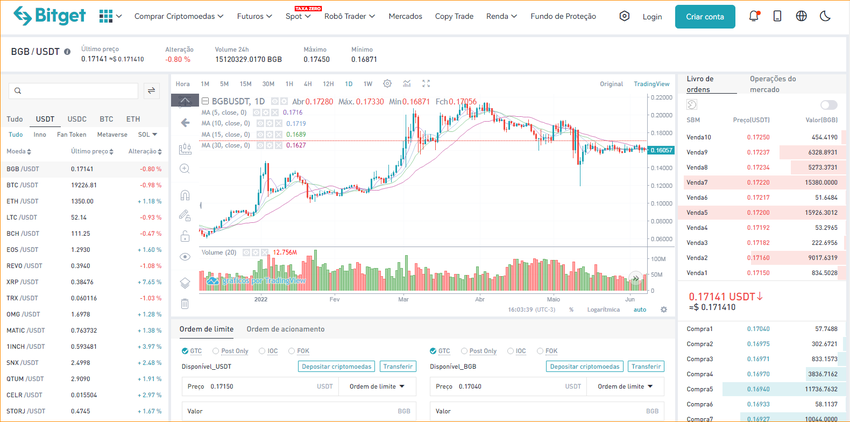Expand the chart to fullscreen
850x422 pixels.
[x=426, y=84]
